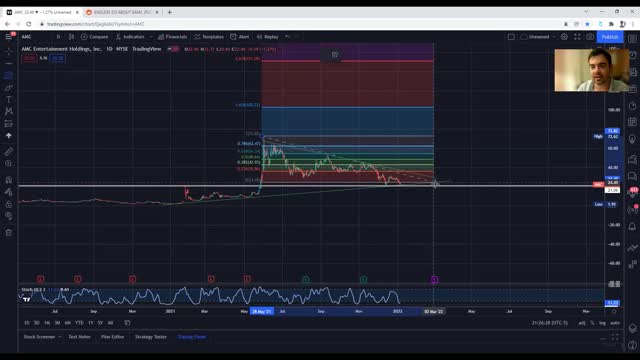Viewport: 640px width, 360px height.
Task: Open the calendar panel in right sidebar
Action: pyautogui.click(x=632, y=122)
